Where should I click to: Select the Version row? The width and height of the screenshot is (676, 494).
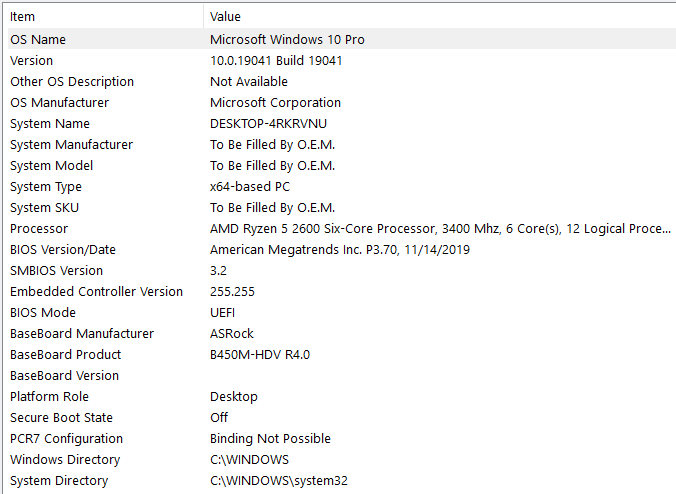32,61
